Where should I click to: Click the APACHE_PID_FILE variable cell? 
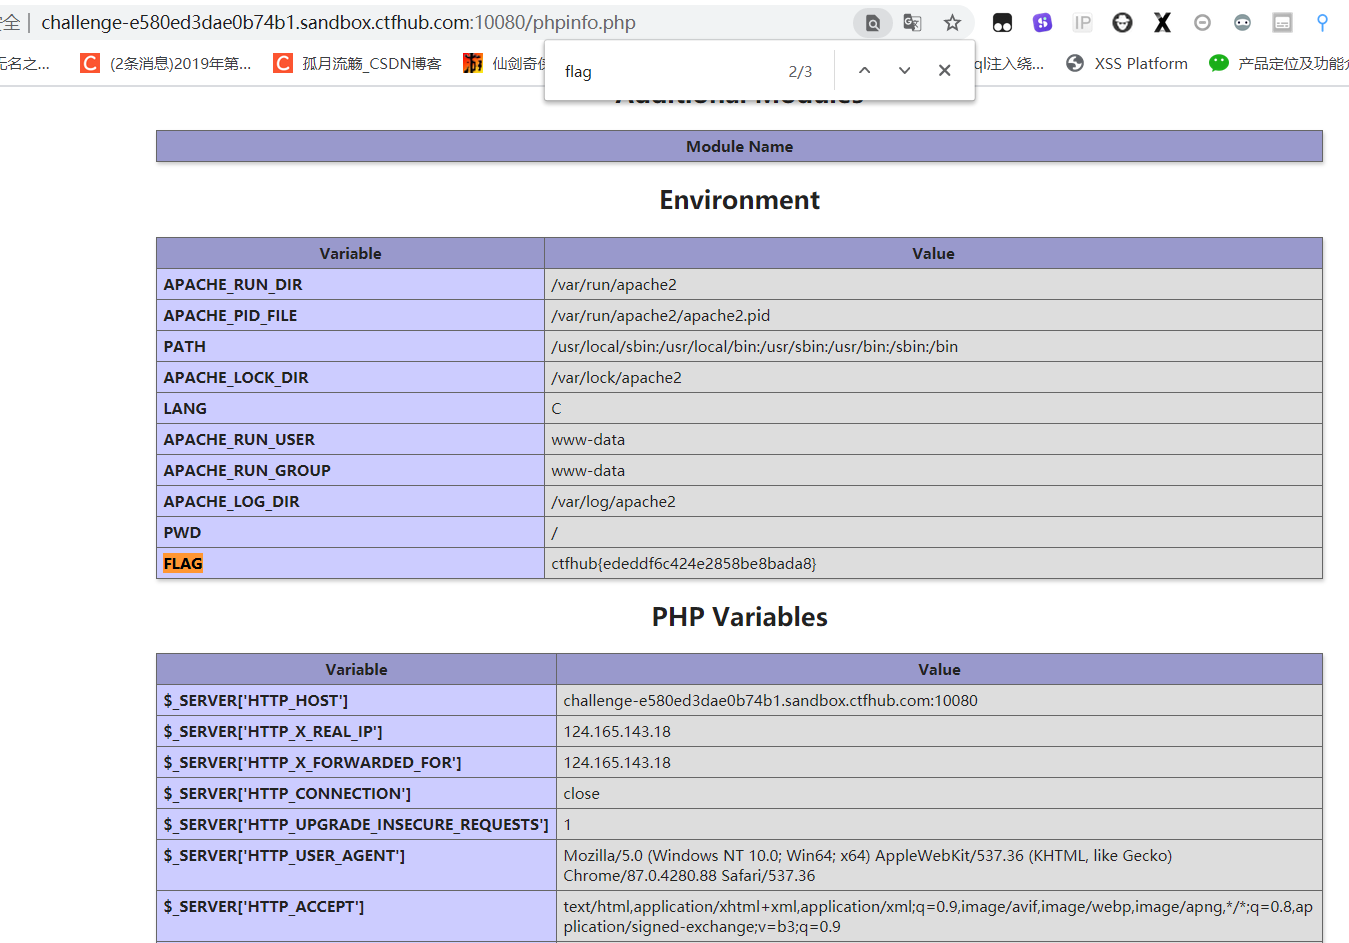click(350, 315)
